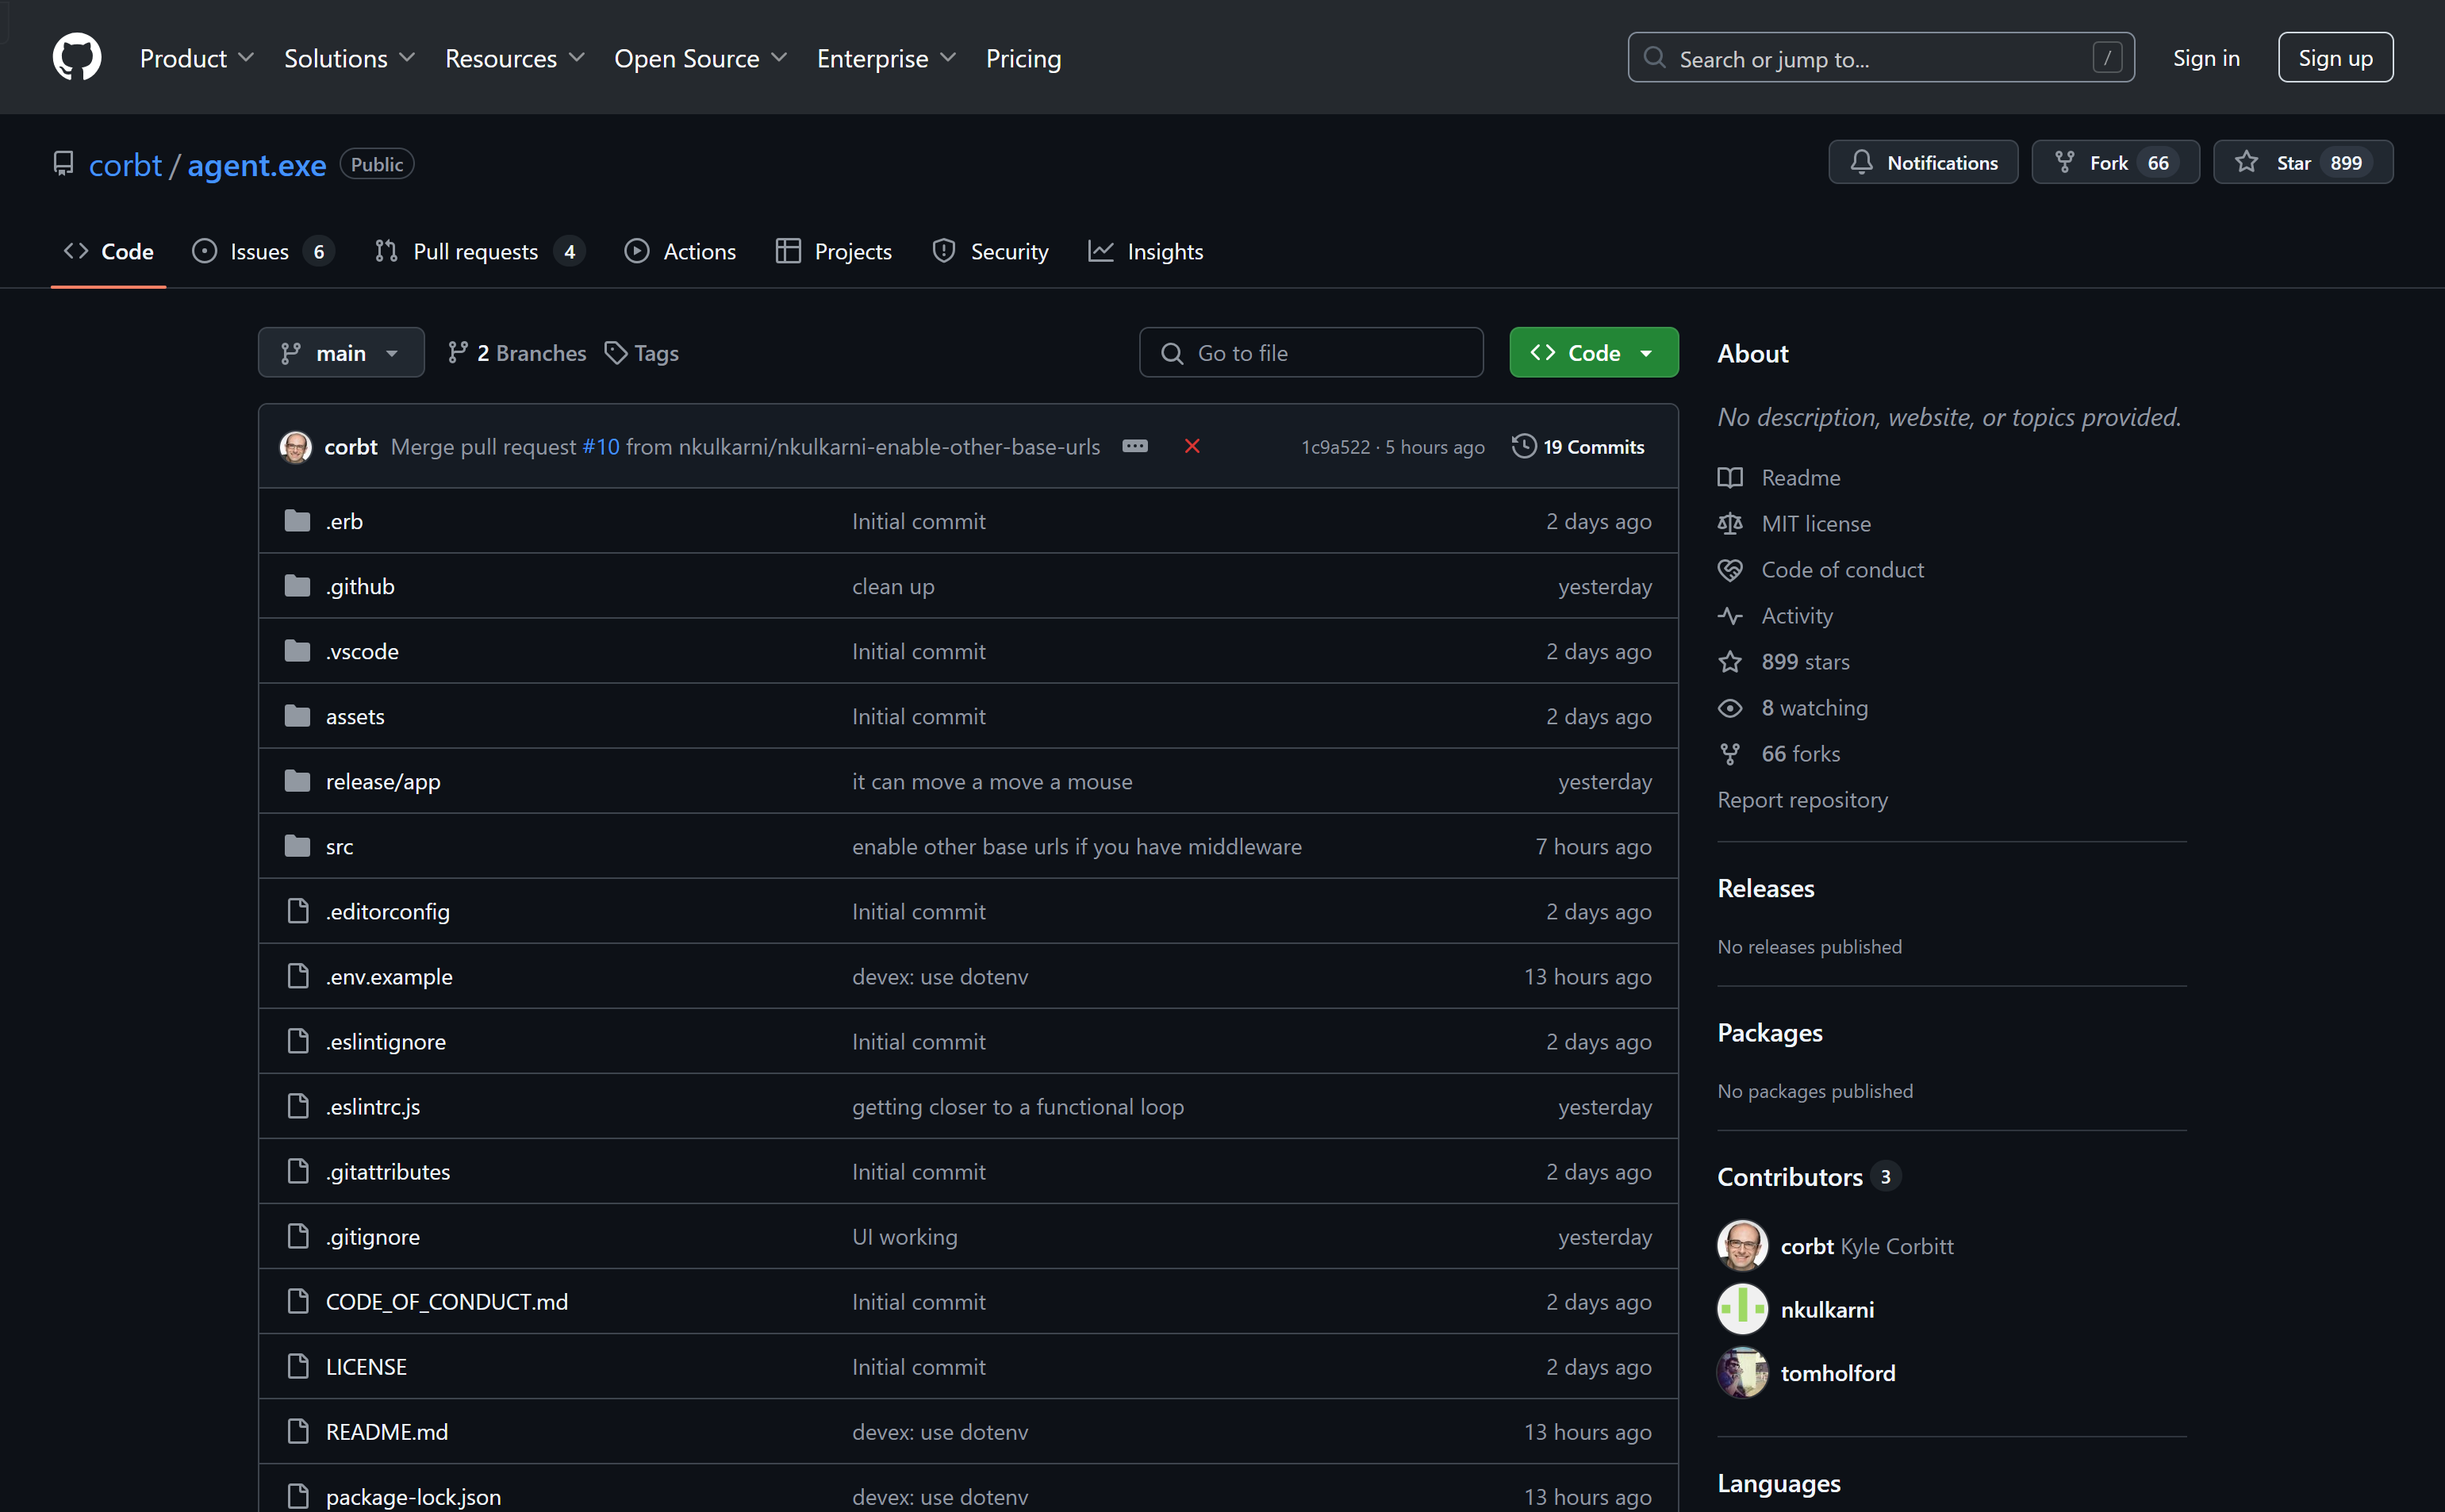
Task: Click corbt avatar in latest commit row
Action: click(295, 446)
